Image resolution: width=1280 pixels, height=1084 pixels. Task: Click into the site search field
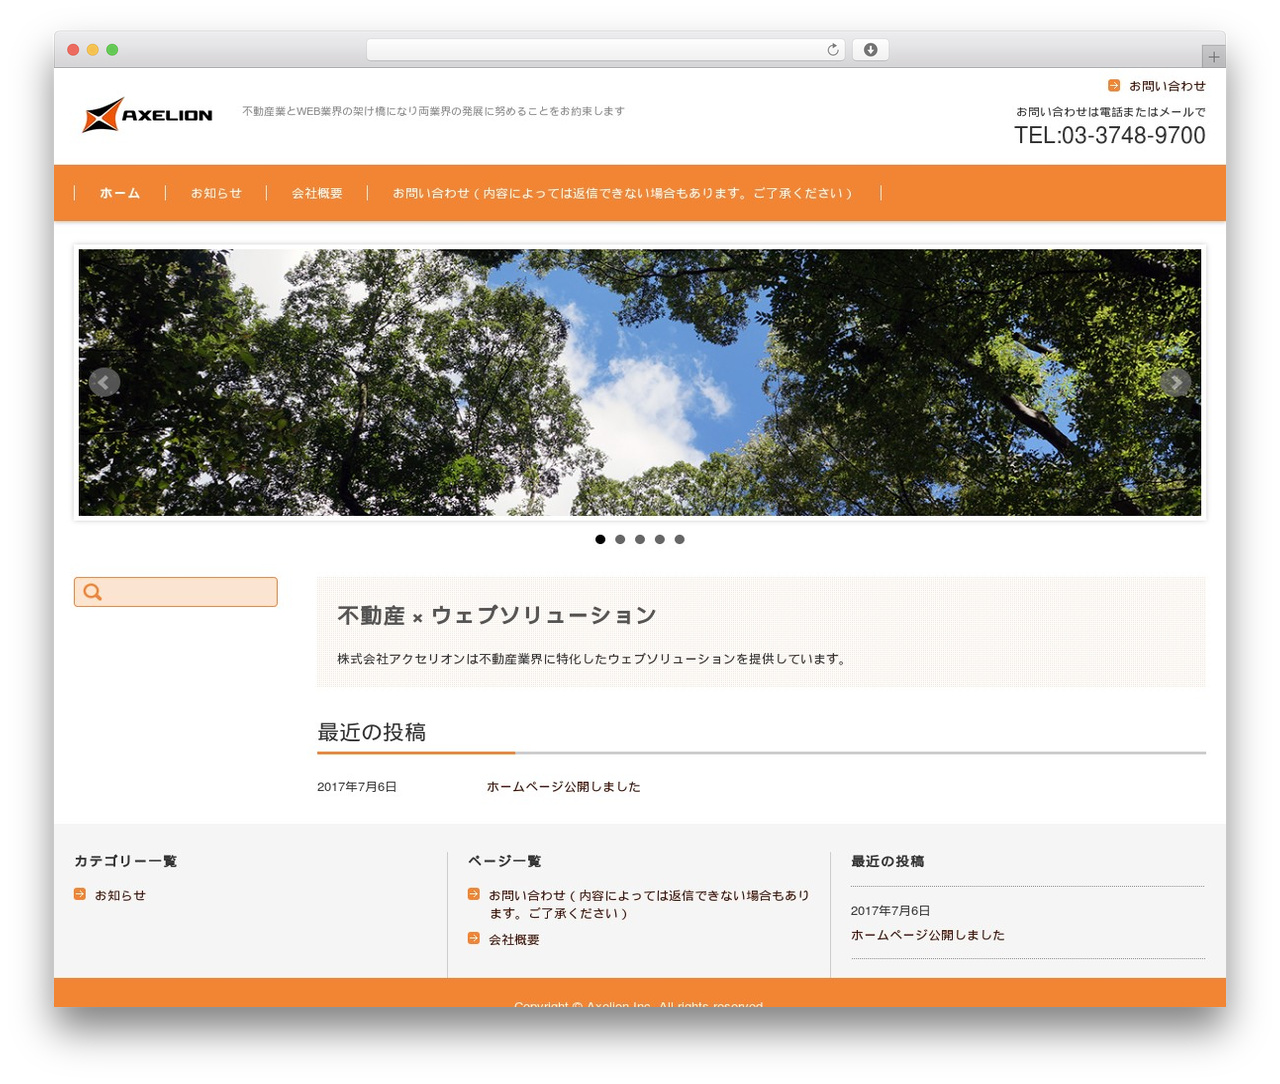click(176, 592)
